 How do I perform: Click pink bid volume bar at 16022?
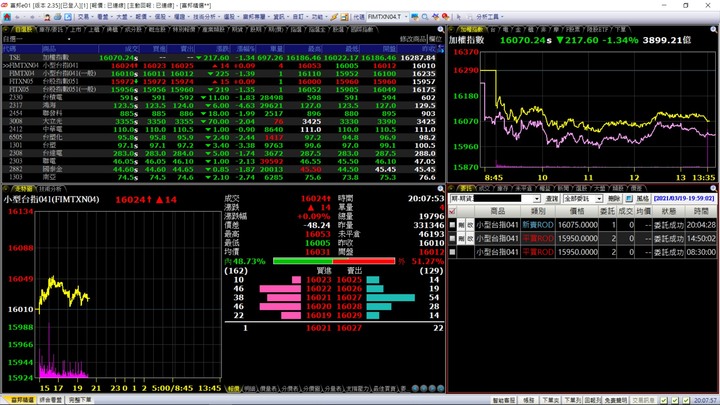(280, 288)
